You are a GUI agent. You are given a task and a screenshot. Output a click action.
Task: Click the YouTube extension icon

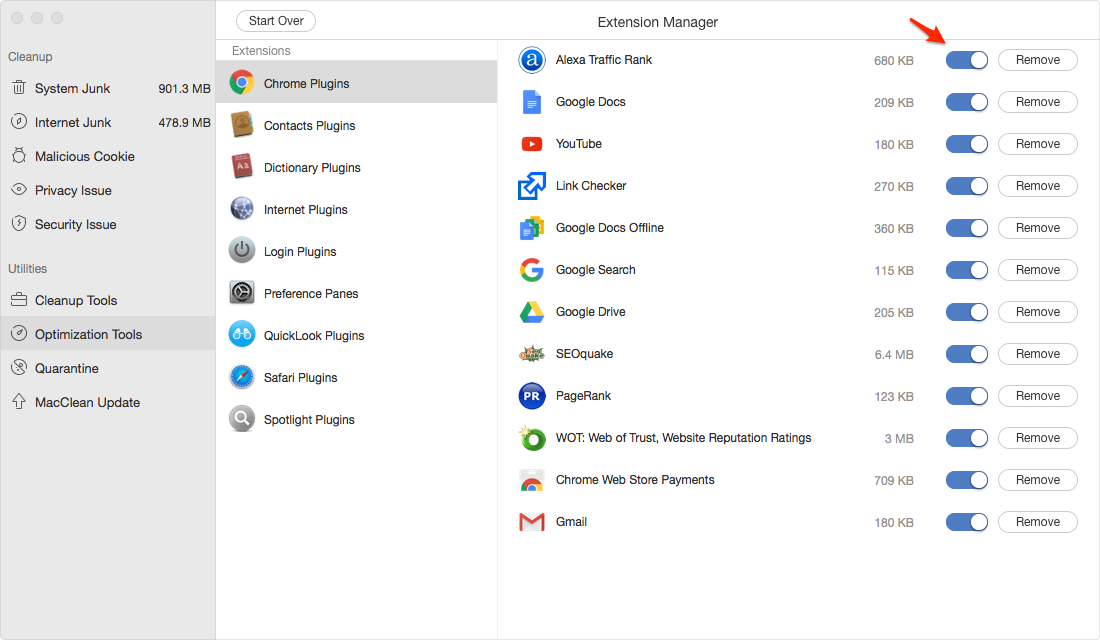[532, 144]
